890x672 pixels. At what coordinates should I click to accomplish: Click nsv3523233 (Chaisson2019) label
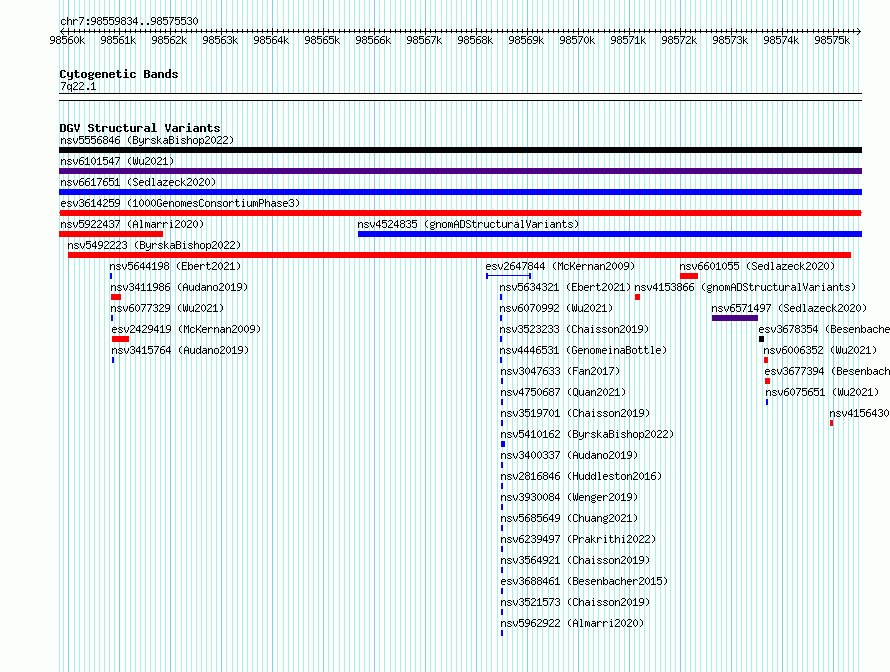click(574, 329)
